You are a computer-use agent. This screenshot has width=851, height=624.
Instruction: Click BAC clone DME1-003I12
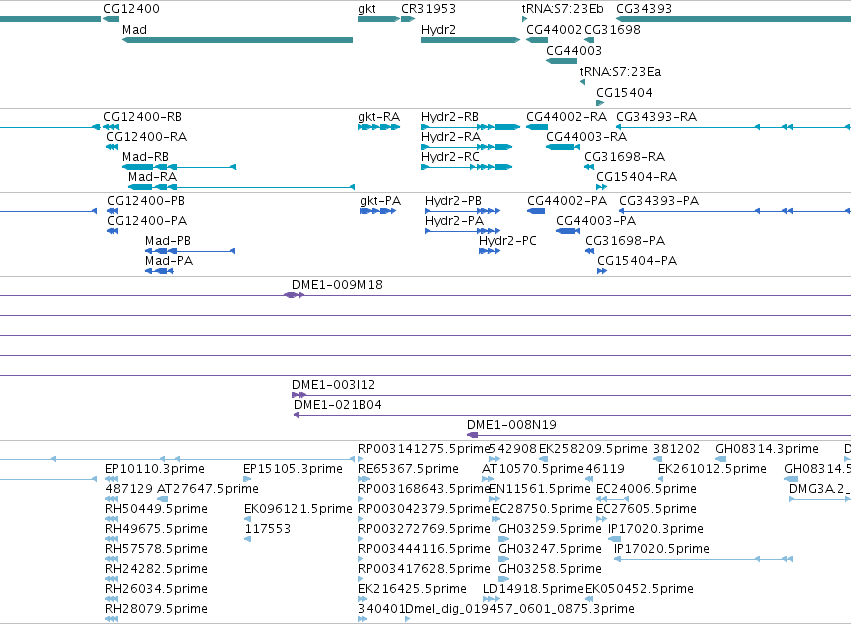[x=333, y=385]
